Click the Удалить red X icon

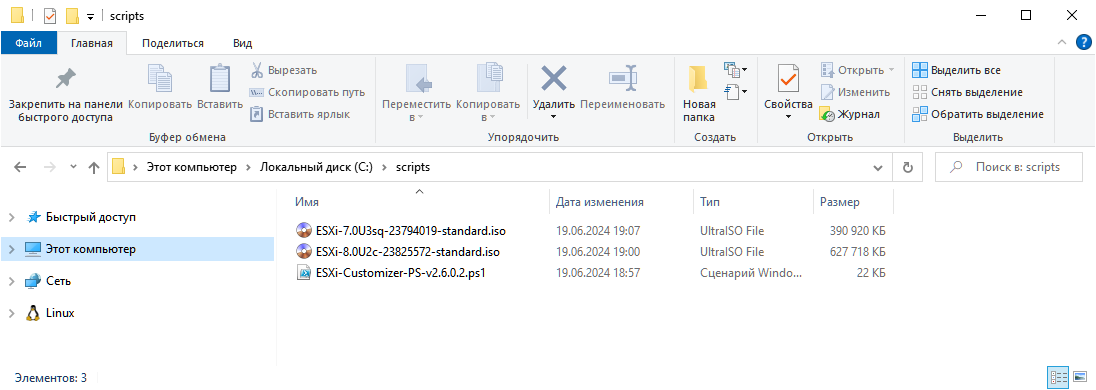pos(554,78)
